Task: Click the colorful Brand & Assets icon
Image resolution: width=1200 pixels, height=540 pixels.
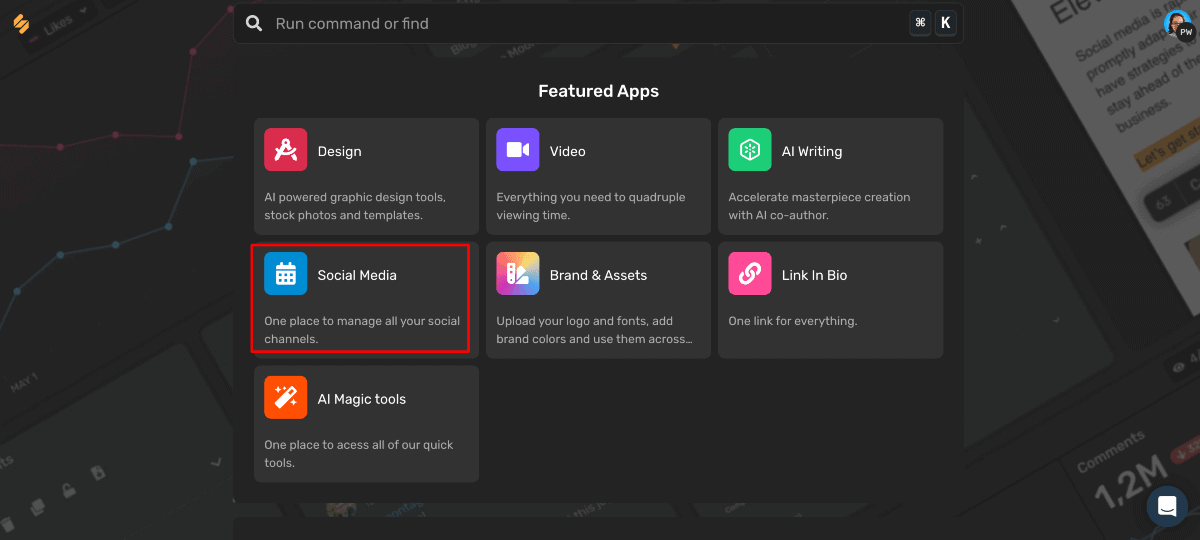Action: pos(517,274)
